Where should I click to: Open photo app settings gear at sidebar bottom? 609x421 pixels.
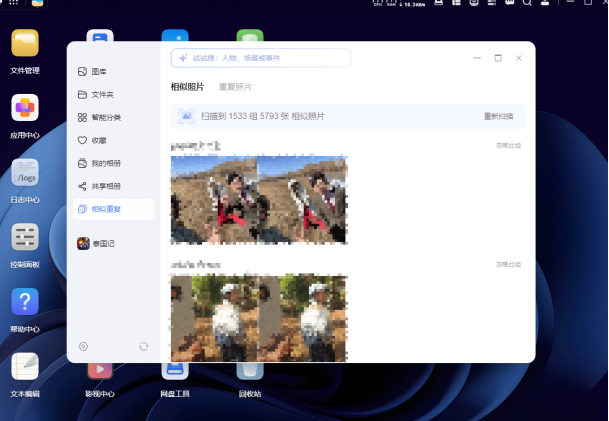(83, 346)
